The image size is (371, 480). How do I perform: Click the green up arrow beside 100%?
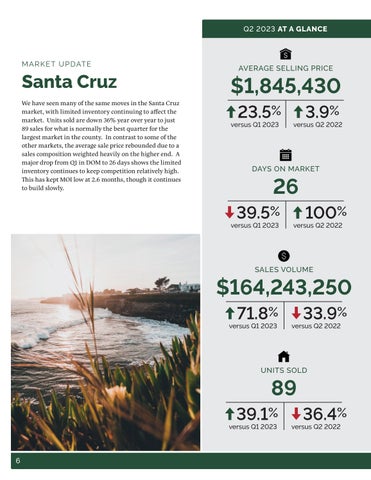298,213
